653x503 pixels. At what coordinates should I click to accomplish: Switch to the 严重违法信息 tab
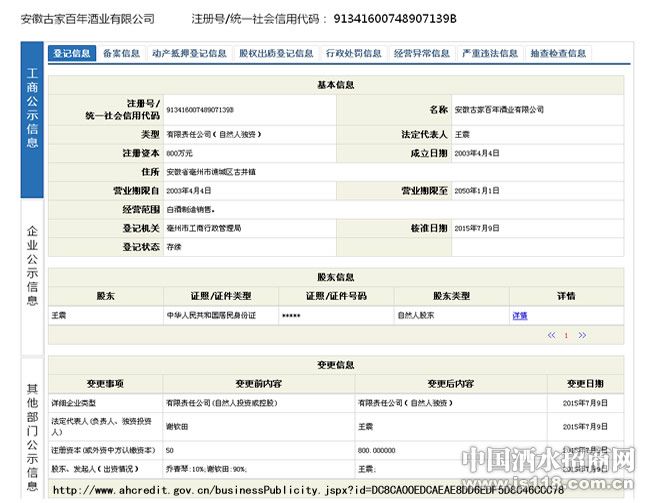click(x=490, y=53)
